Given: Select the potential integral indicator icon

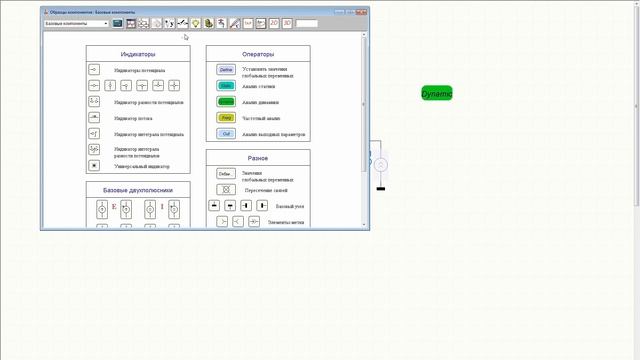Looking at the screenshot, I should pos(94,133).
